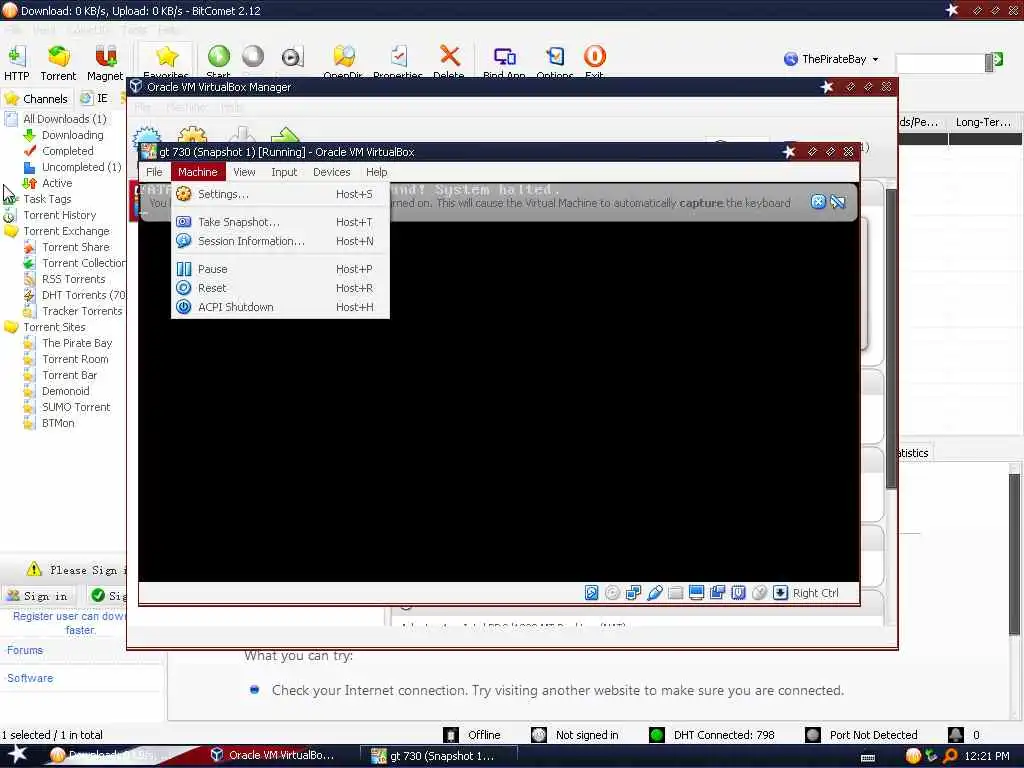Open the Forums link

pyautogui.click(x=25, y=650)
